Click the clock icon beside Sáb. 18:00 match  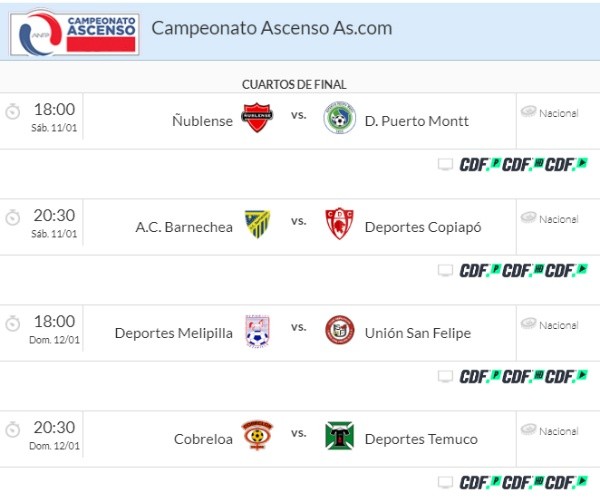tap(13, 109)
